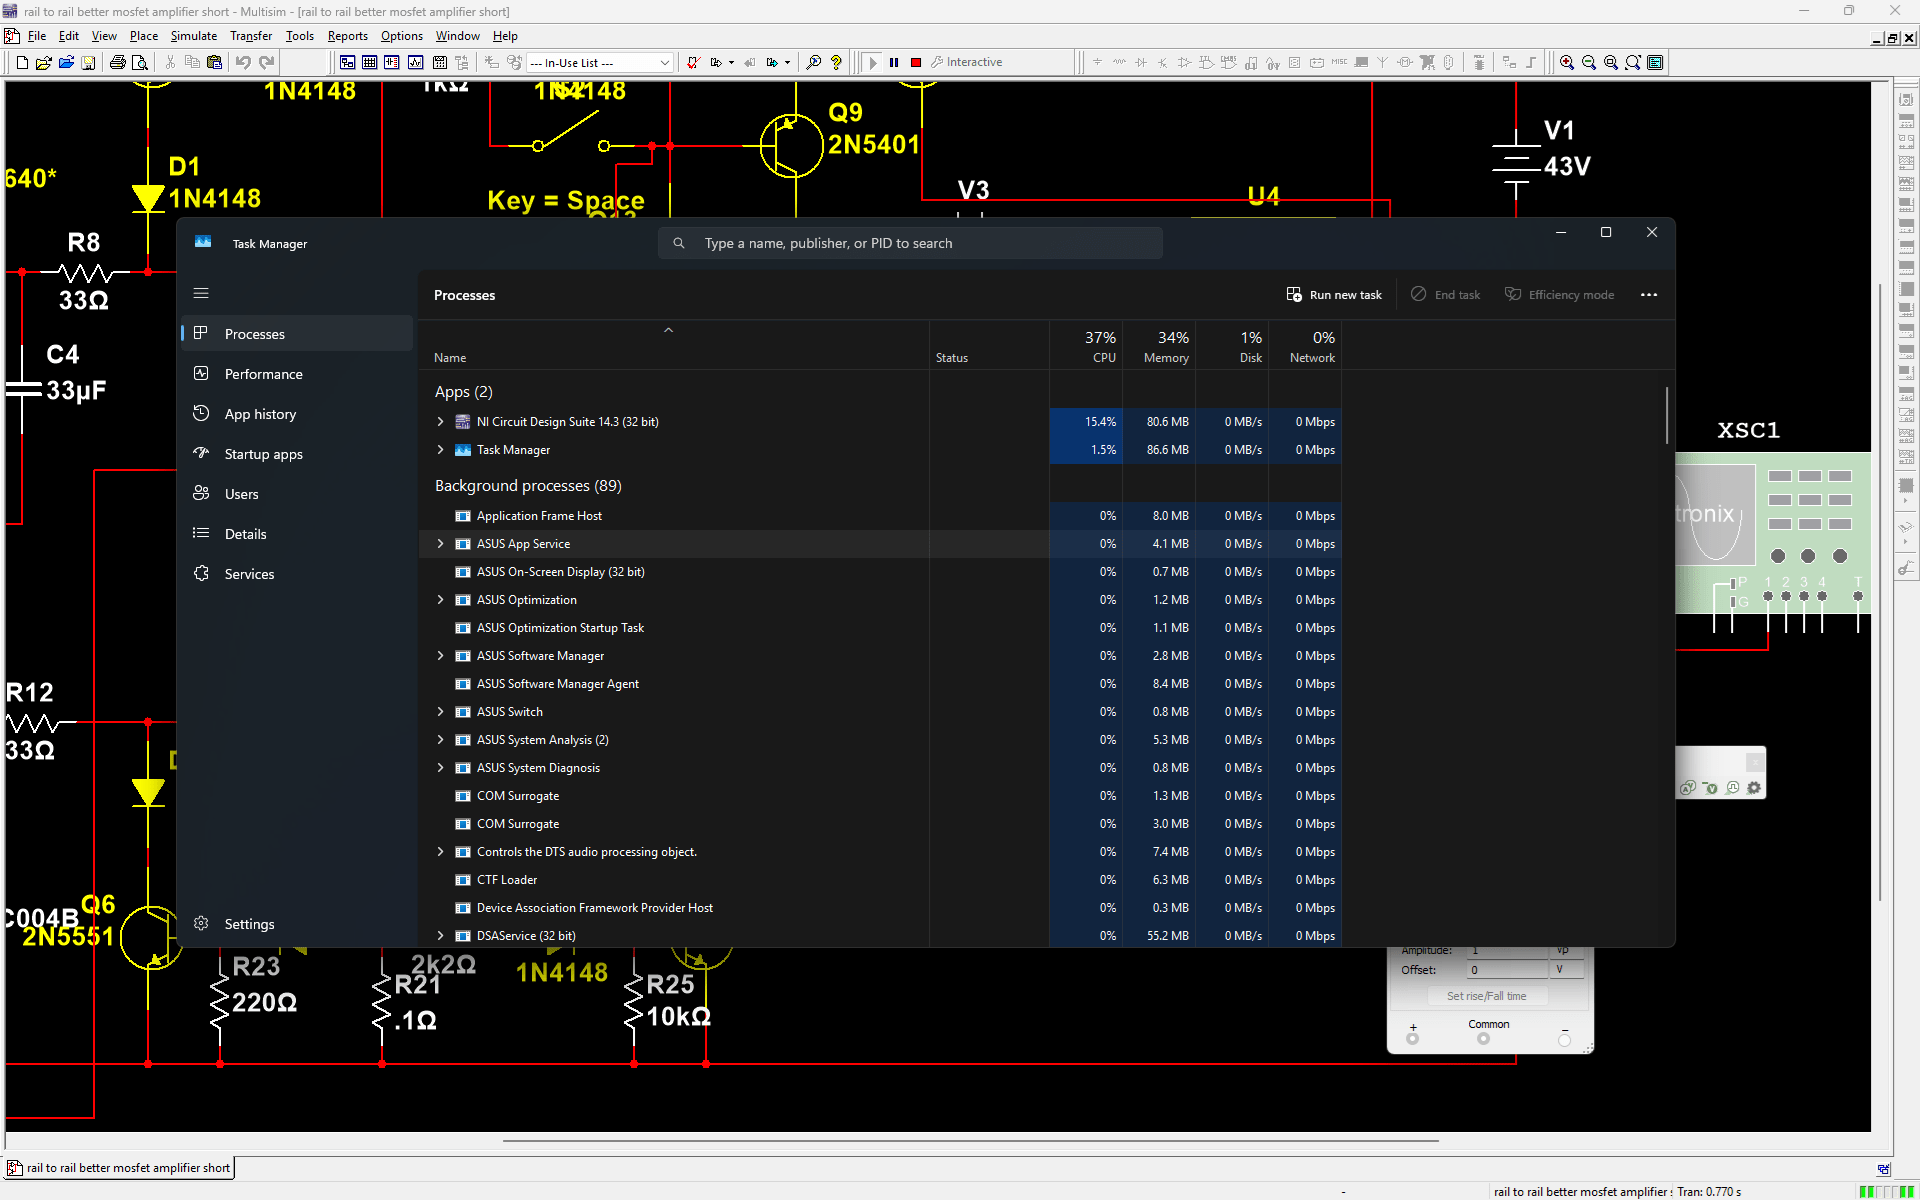The height and width of the screenshot is (1200, 1920).
Task: Sort processes by Memory column
Action: pyautogui.click(x=1159, y=347)
